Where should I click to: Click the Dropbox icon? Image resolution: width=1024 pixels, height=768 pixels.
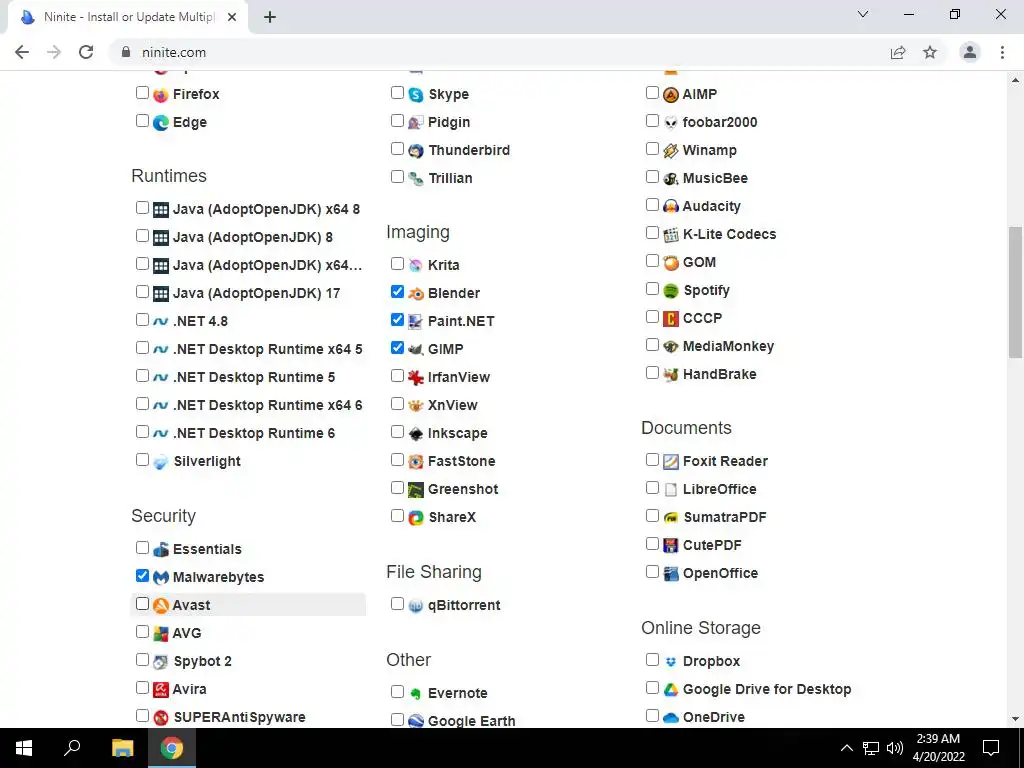pyautogui.click(x=671, y=662)
